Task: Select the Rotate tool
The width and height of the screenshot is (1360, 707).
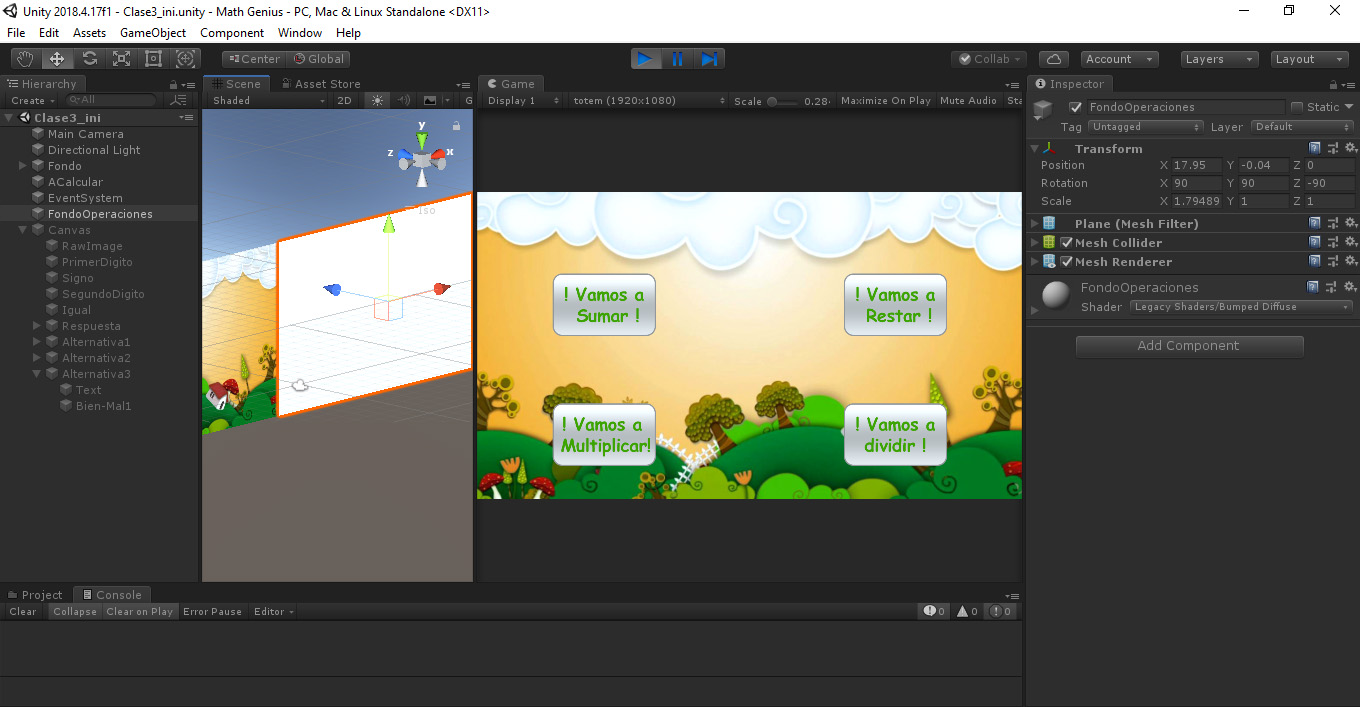Action: 89,59
